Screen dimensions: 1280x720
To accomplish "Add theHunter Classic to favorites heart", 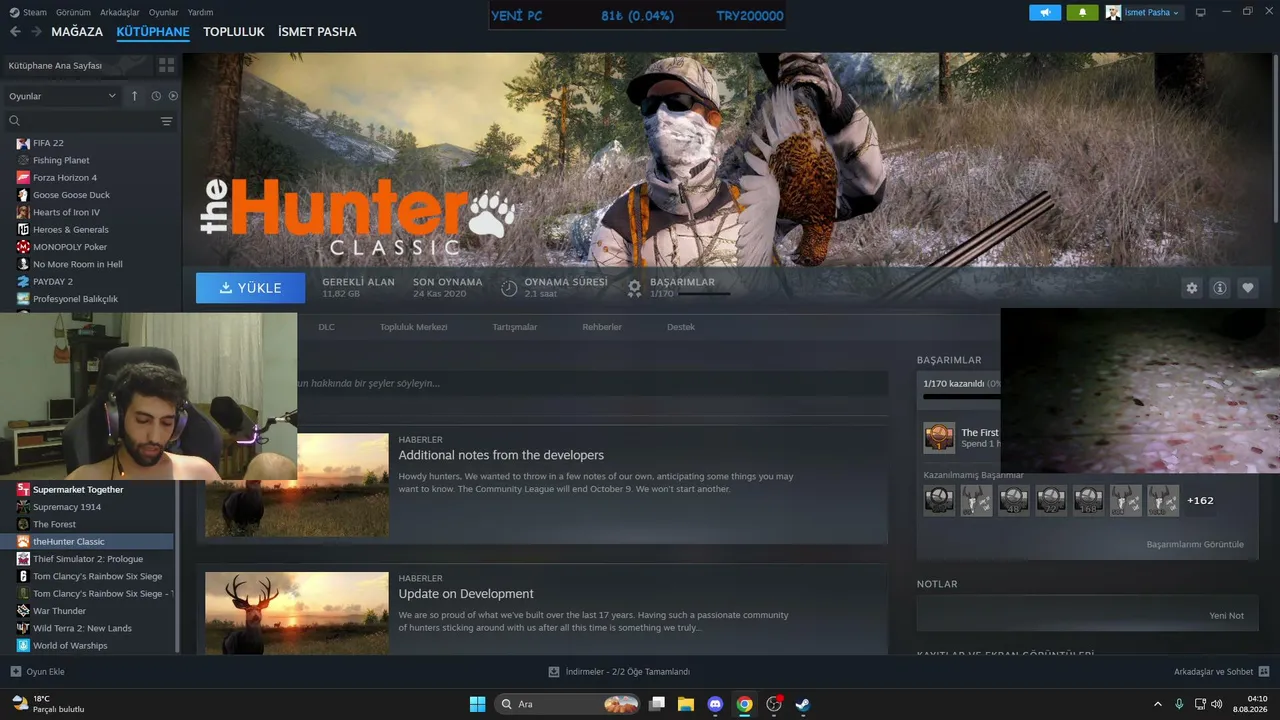I will click(1248, 288).
